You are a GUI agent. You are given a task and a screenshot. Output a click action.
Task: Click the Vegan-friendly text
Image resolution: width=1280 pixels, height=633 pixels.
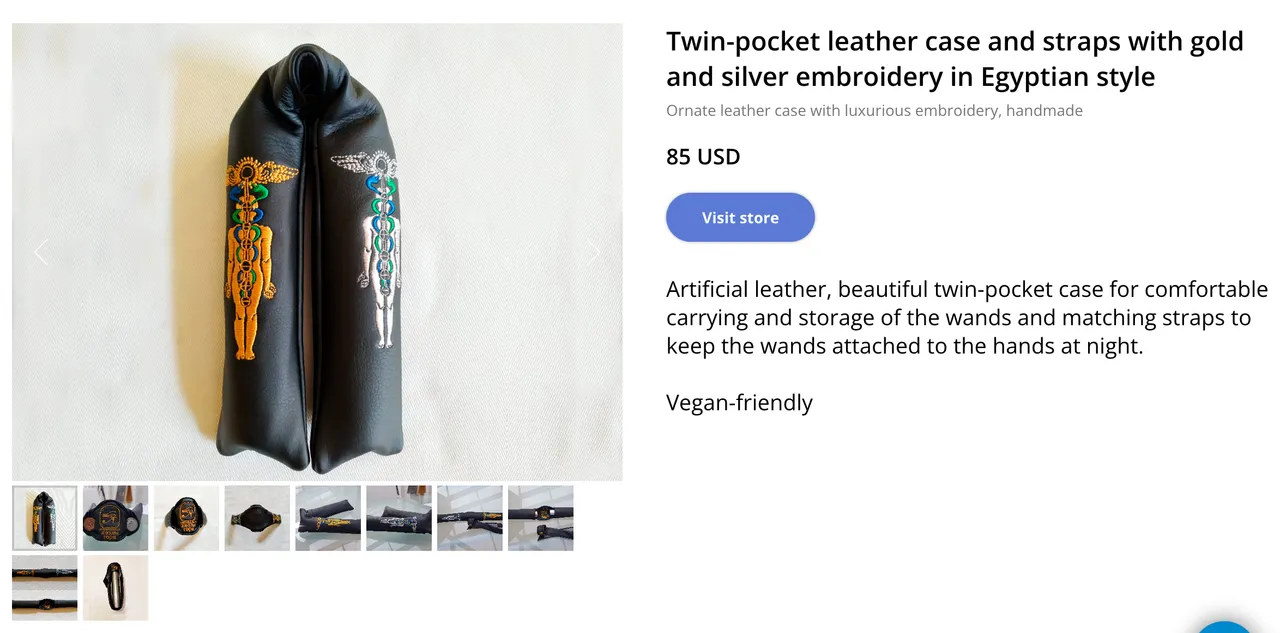point(739,403)
